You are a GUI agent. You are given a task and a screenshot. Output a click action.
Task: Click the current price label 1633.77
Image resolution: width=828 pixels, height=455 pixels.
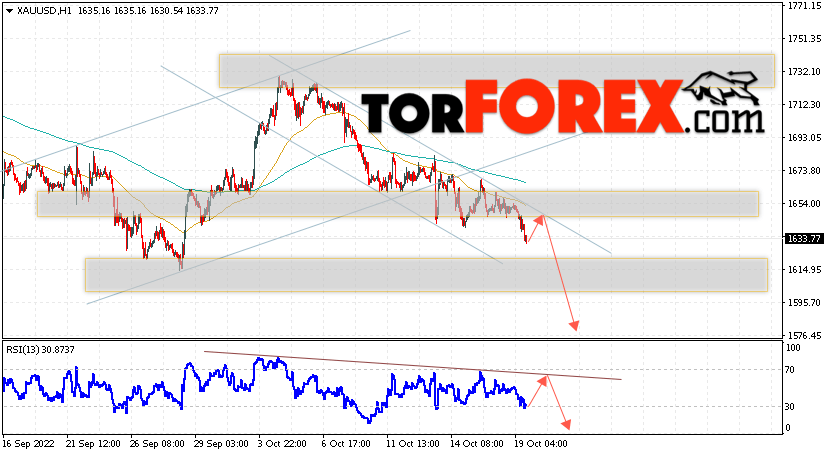pos(803,239)
